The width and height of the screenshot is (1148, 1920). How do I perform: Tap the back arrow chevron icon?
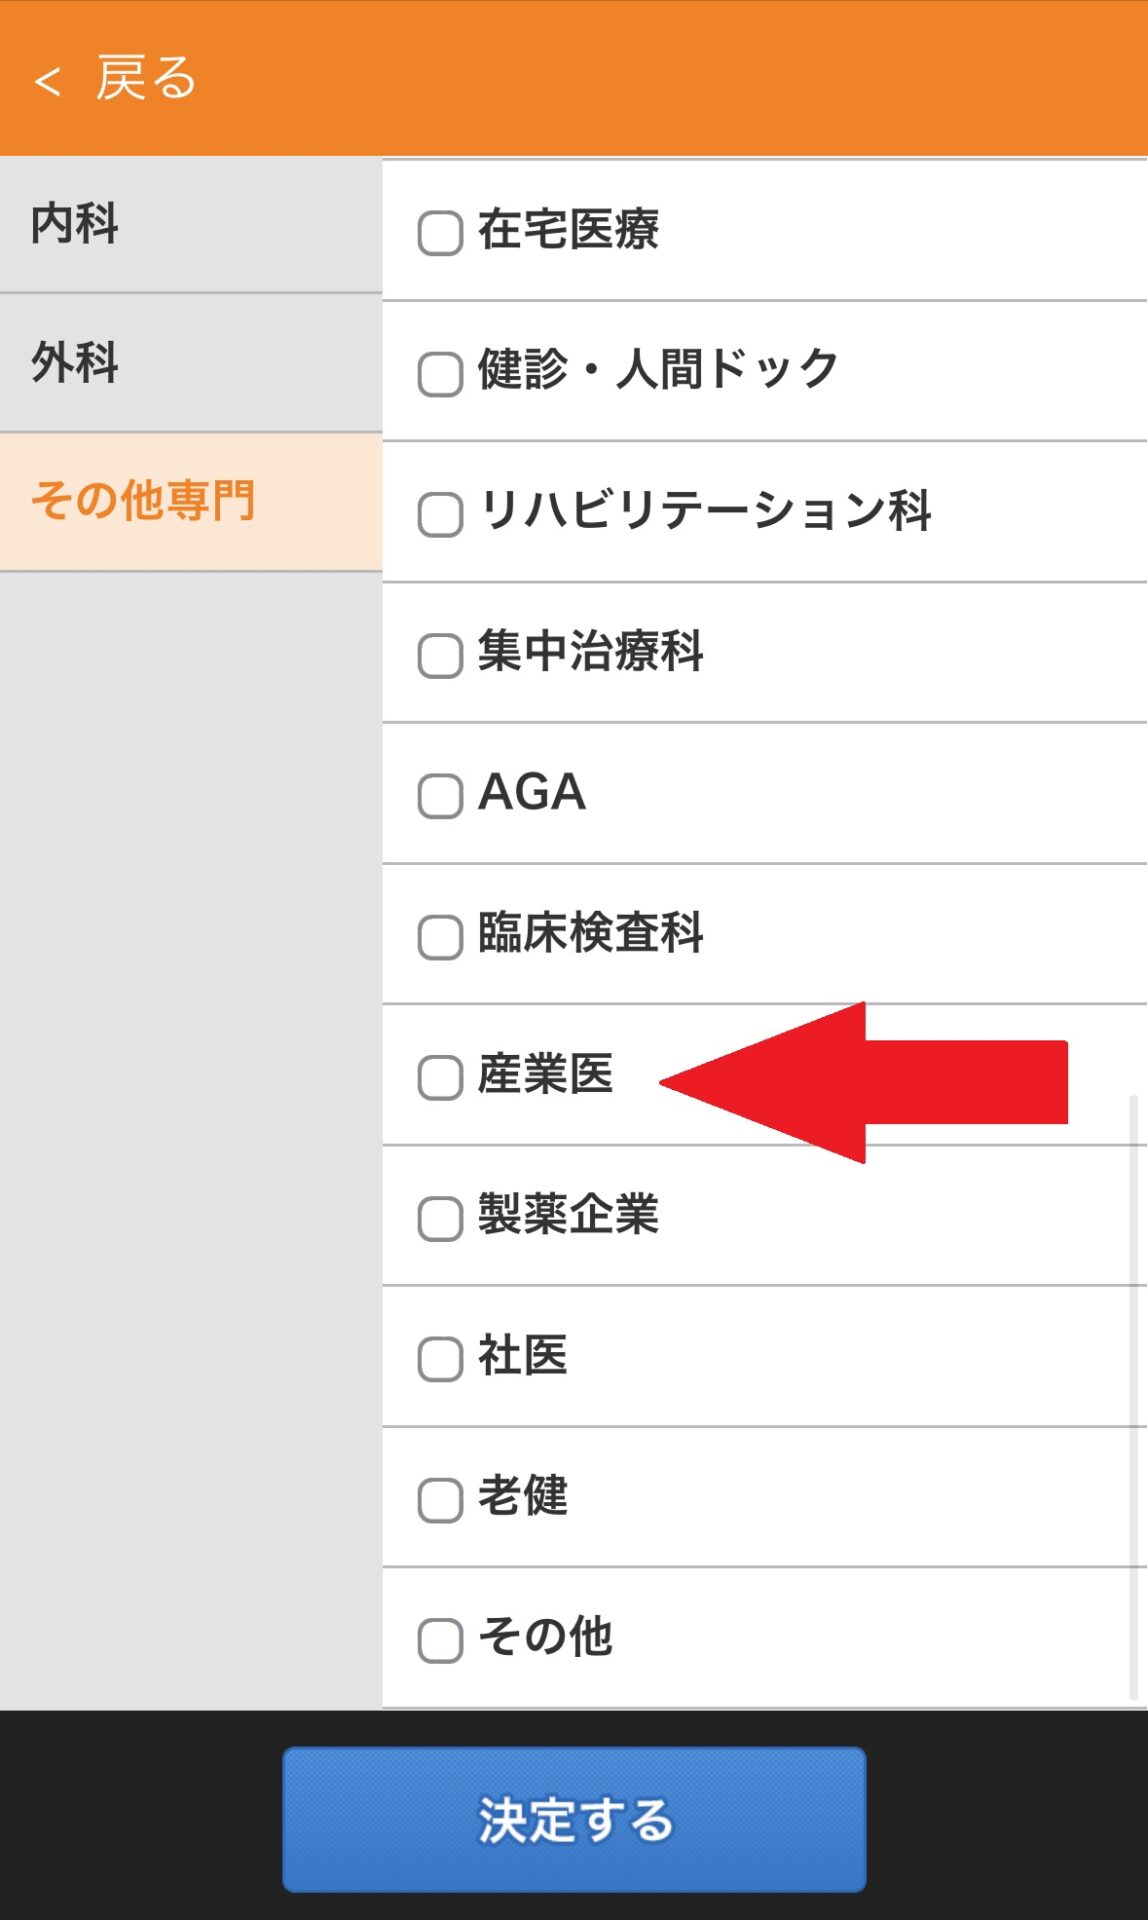(48, 81)
